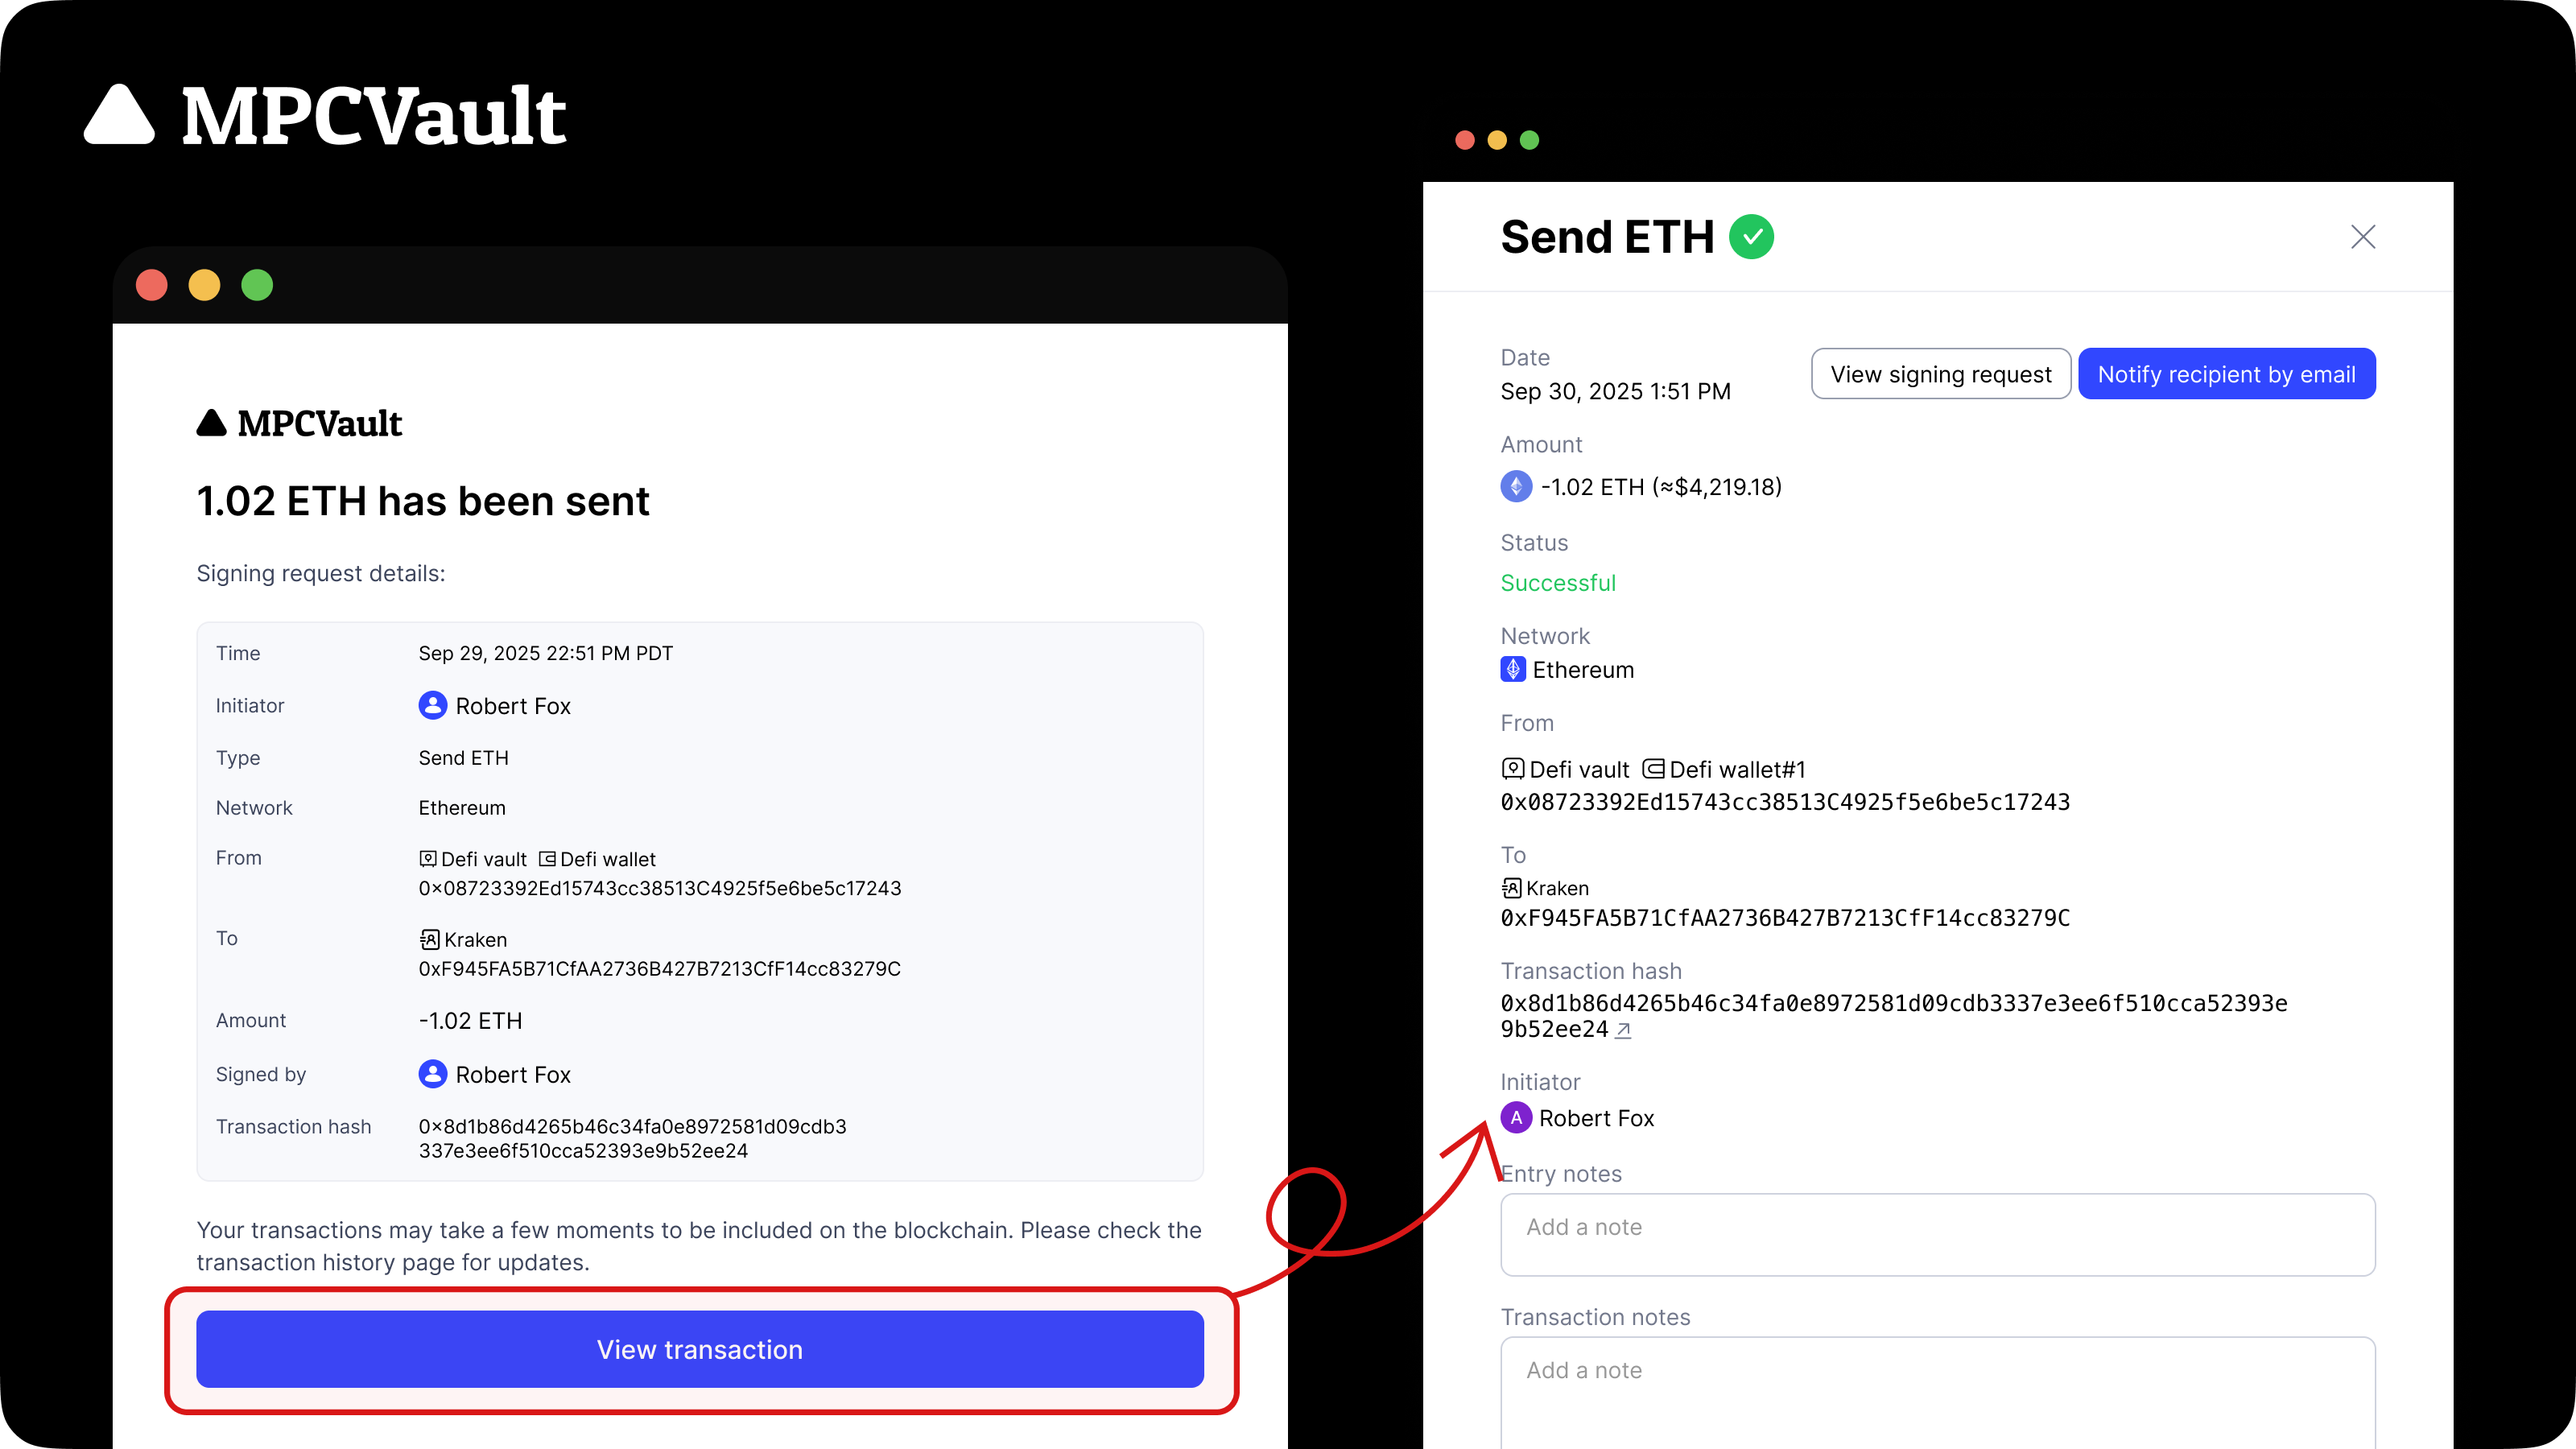Click the green success checkmark badge
The width and height of the screenshot is (2576, 1449).
pyautogui.click(x=1752, y=237)
